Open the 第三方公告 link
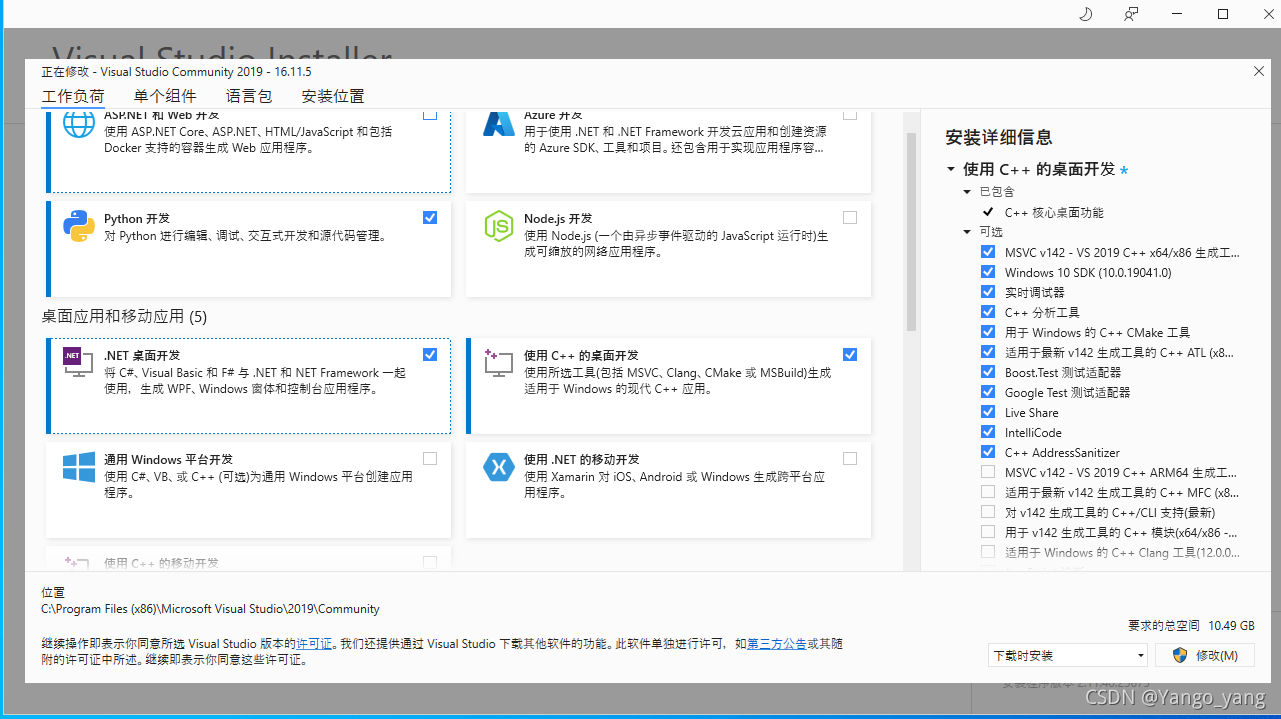Image resolution: width=1281 pixels, height=719 pixels. point(777,644)
